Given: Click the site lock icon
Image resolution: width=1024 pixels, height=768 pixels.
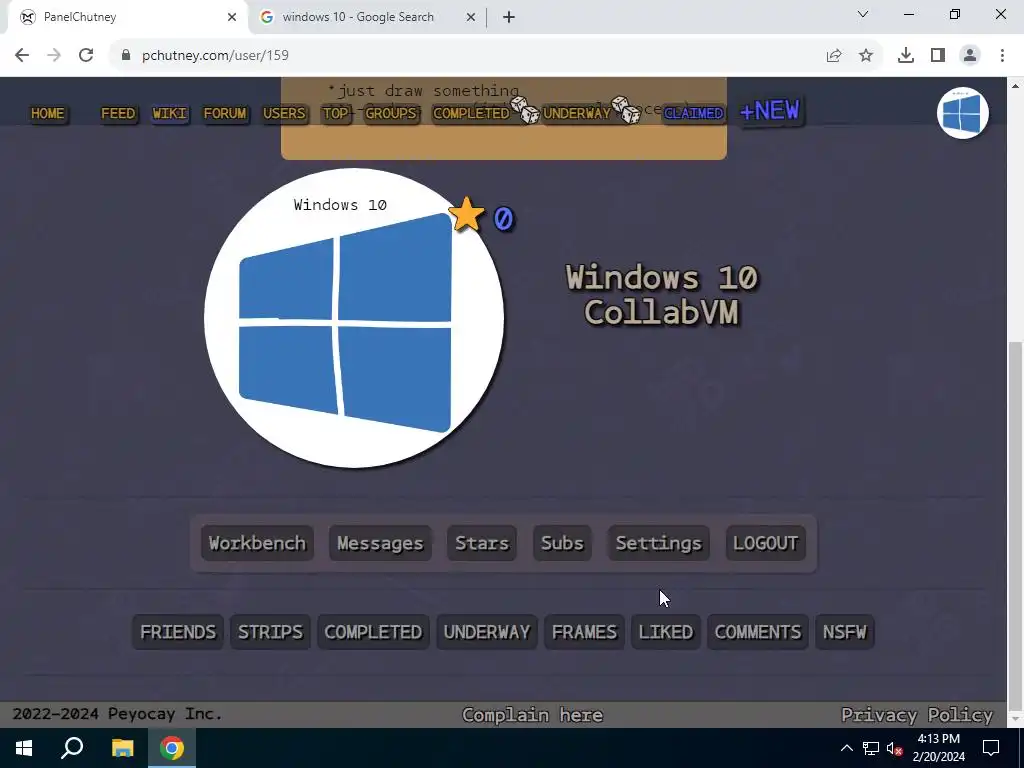Looking at the screenshot, I should pos(126,56).
